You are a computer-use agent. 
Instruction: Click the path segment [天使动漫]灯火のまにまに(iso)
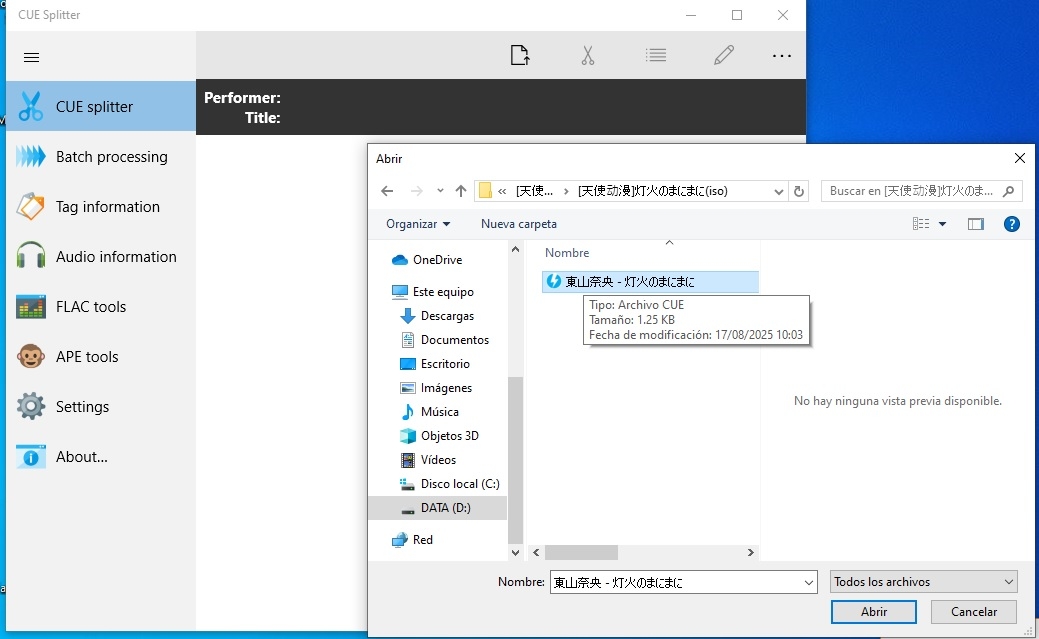pyautogui.click(x=653, y=191)
